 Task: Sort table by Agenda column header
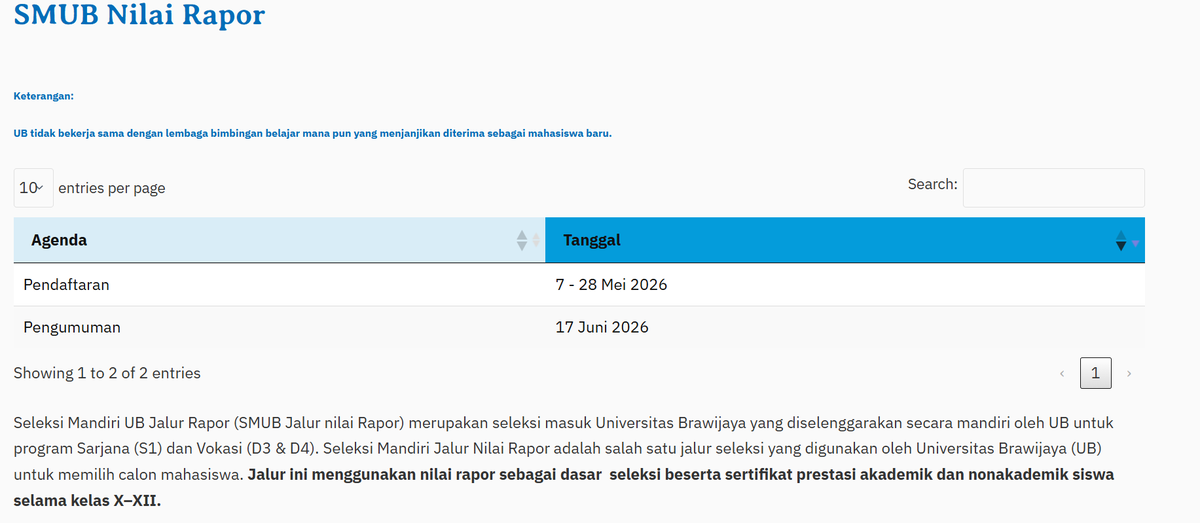[279, 240]
